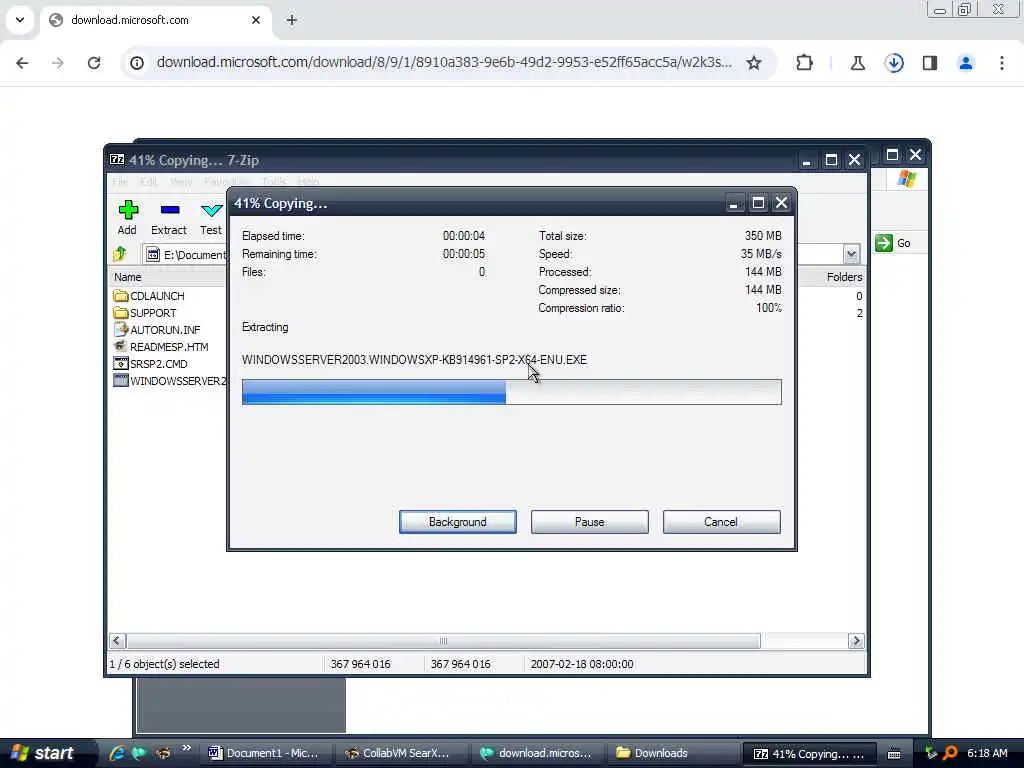The width and height of the screenshot is (1024, 768).
Task: Click the orange magnifier system tray icon
Action: pyautogui.click(x=950, y=753)
